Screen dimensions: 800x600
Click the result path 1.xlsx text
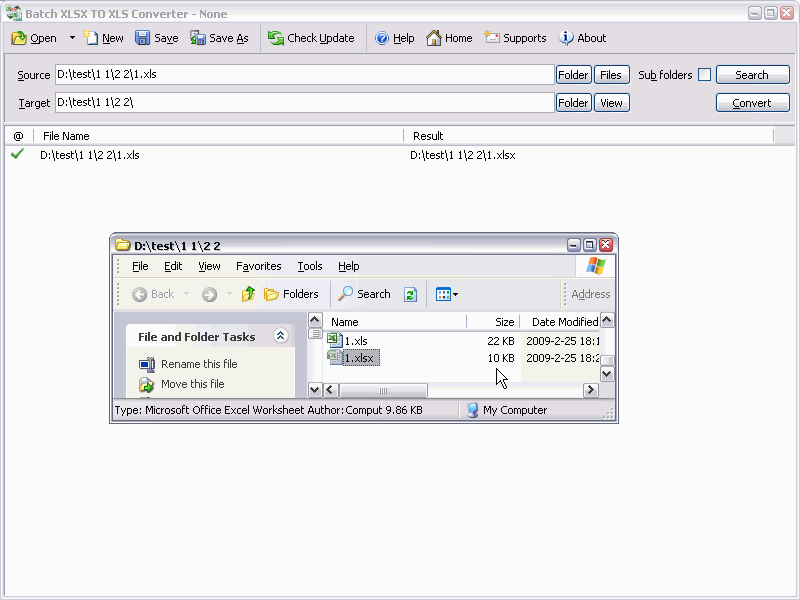[463, 155]
